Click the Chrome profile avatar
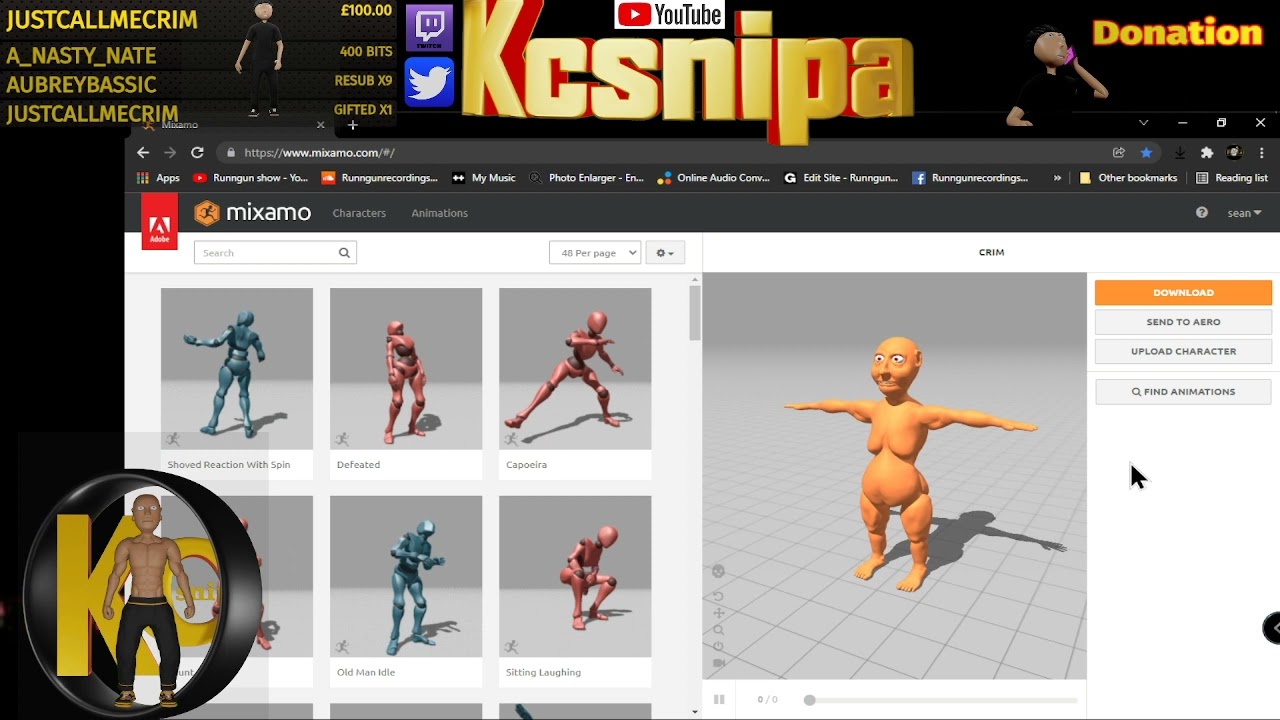 click(1234, 153)
